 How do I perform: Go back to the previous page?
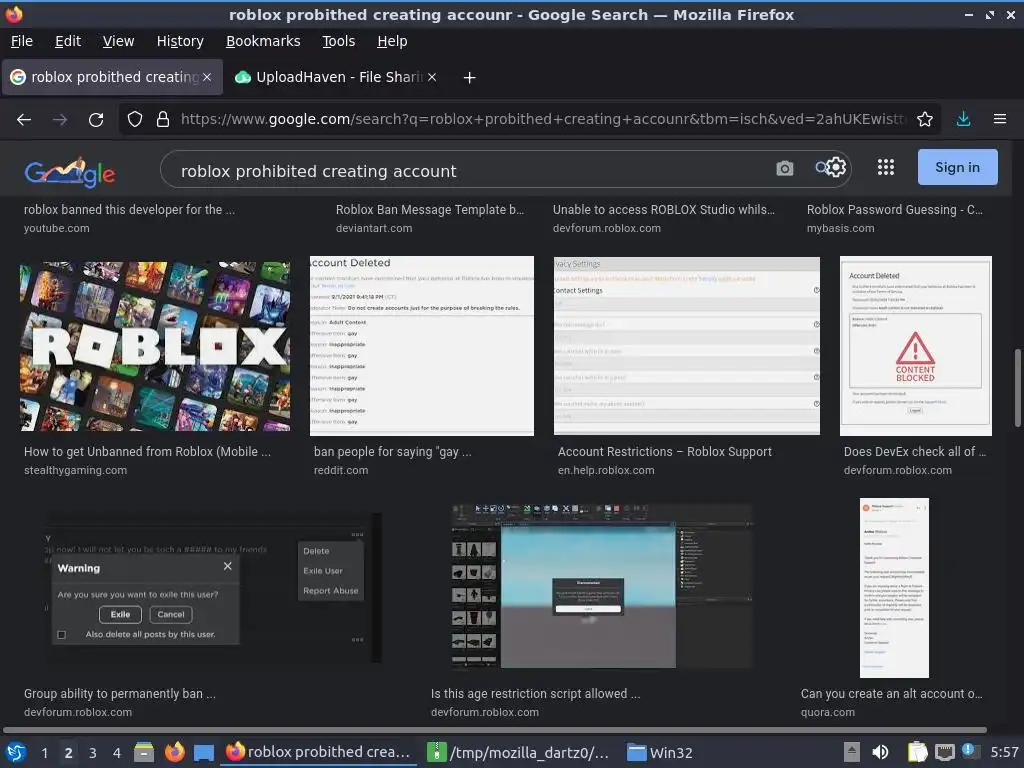[24, 120]
